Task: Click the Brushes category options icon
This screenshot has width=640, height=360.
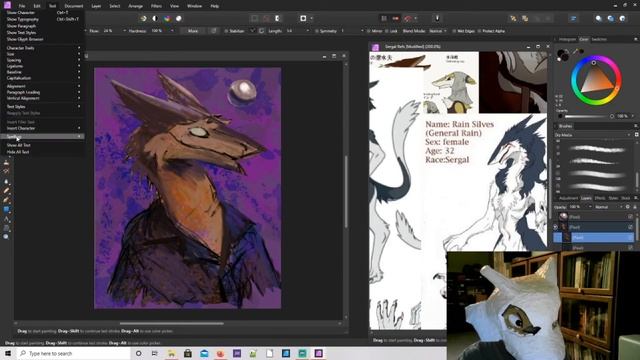Action: coord(636,135)
